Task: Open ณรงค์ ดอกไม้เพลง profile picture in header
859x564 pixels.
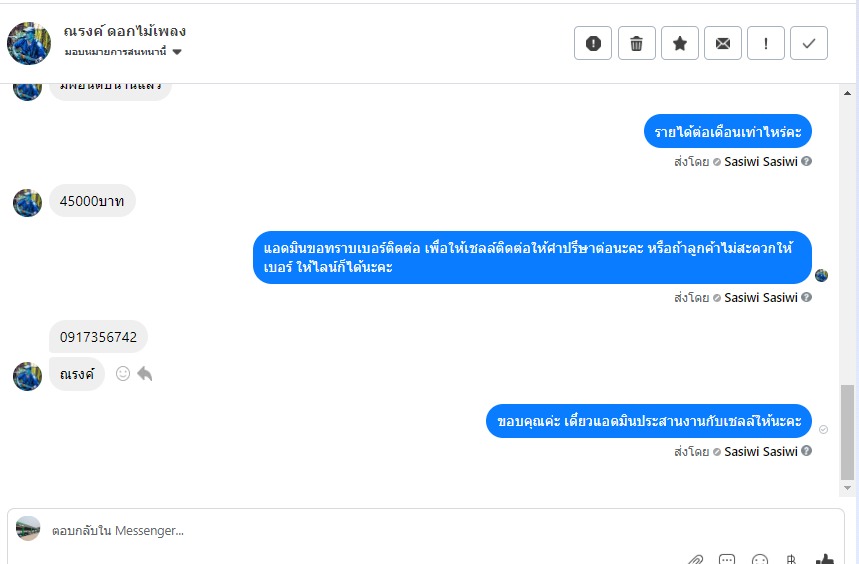Action: tap(29, 43)
